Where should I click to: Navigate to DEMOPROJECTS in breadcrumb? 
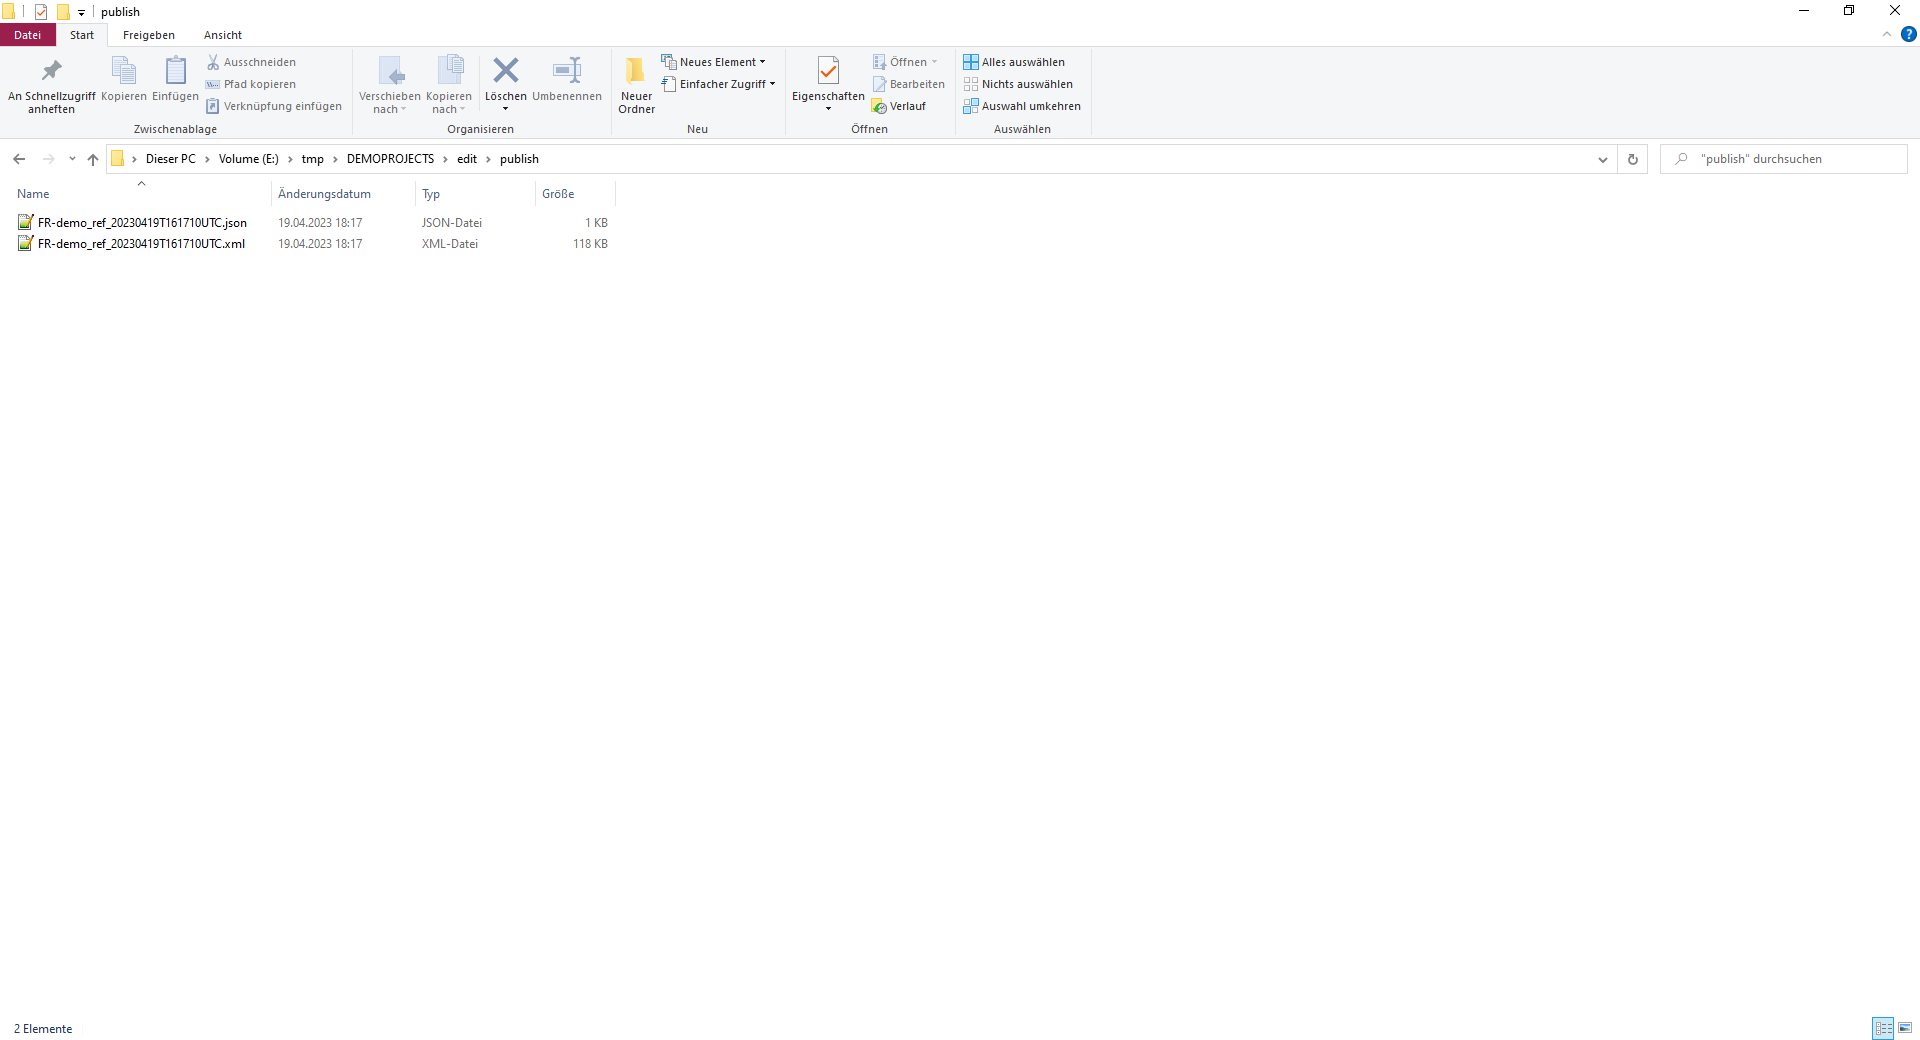pyautogui.click(x=390, y=159)
